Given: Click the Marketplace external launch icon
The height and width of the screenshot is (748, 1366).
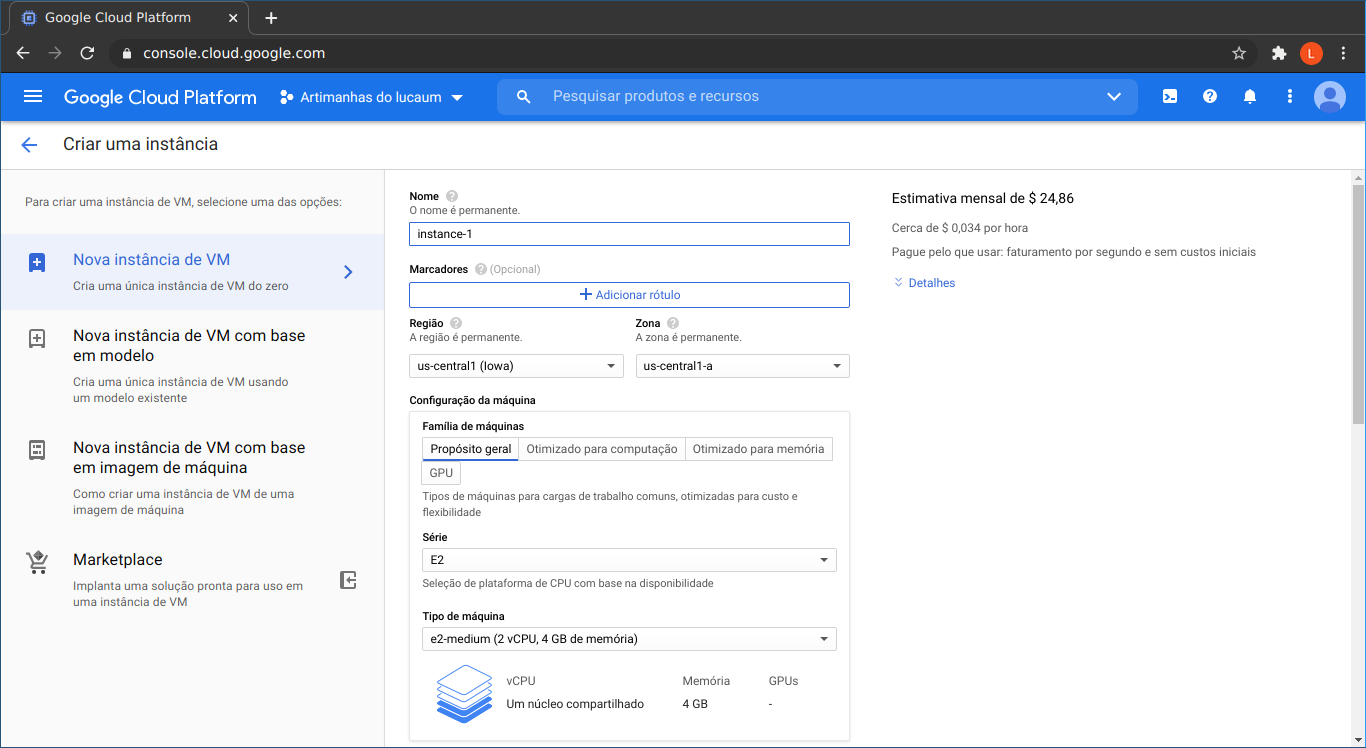Looking at the screenshot, I should (x=348, y=580).
